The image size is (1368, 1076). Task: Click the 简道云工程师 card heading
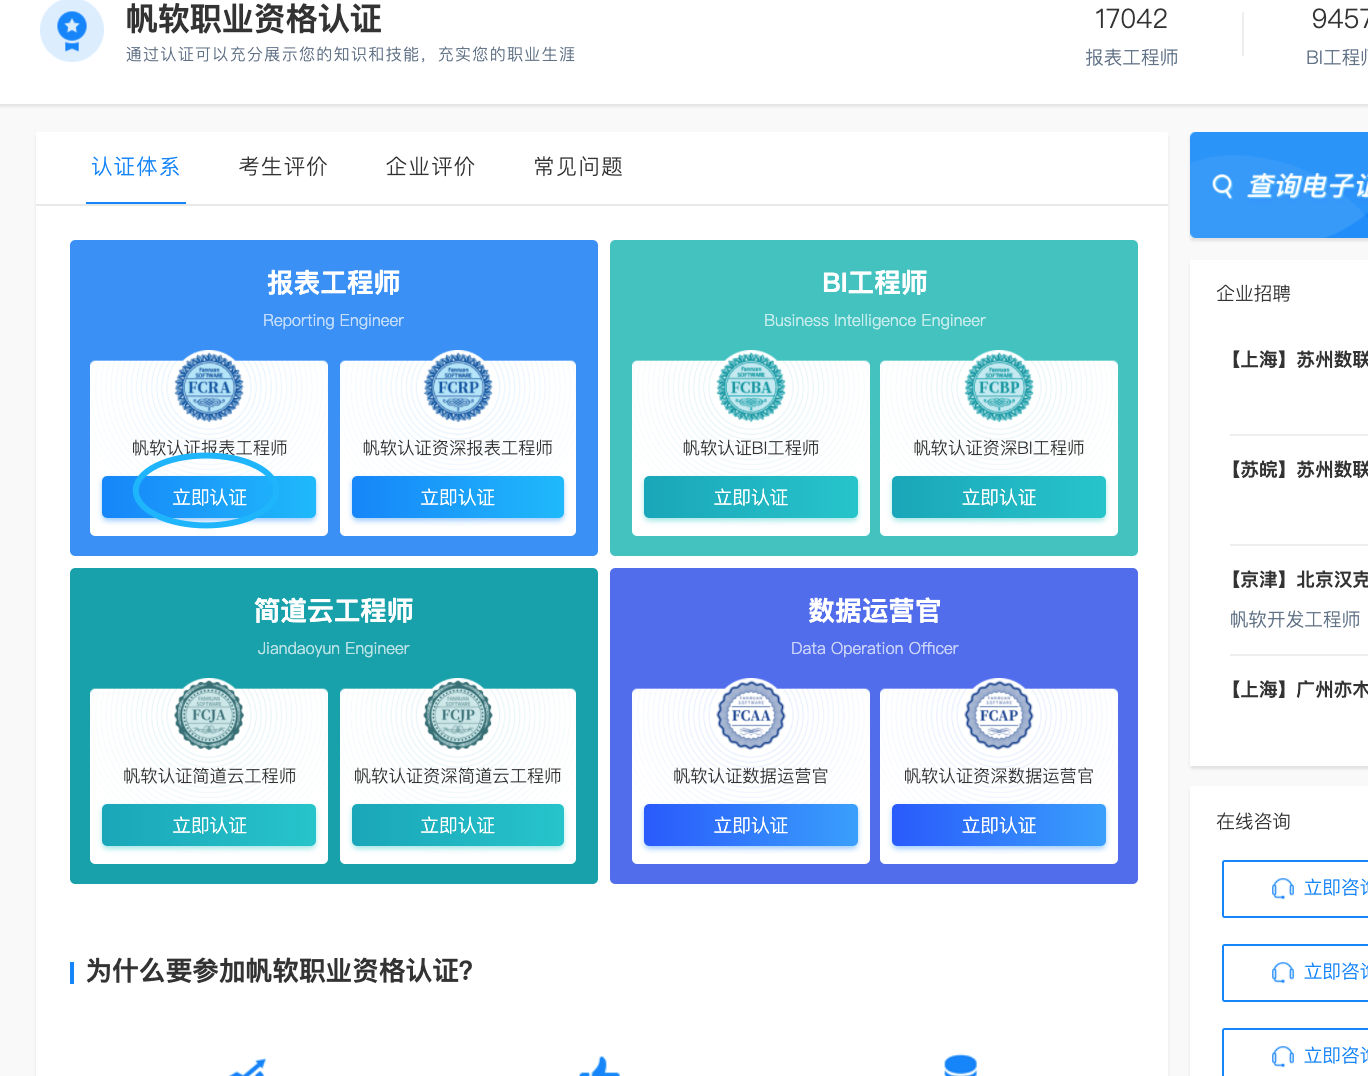coord(334,611)
